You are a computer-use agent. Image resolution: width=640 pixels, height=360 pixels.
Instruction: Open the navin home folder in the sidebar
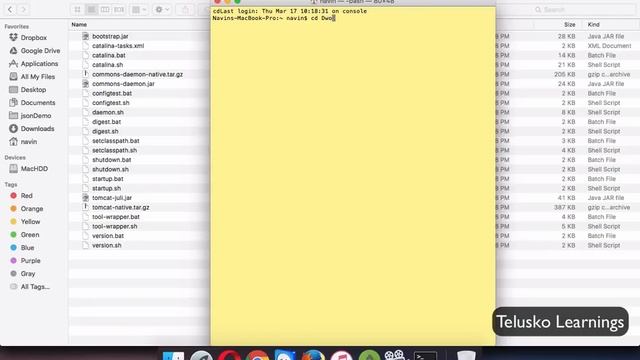click(x=29, y=142)
